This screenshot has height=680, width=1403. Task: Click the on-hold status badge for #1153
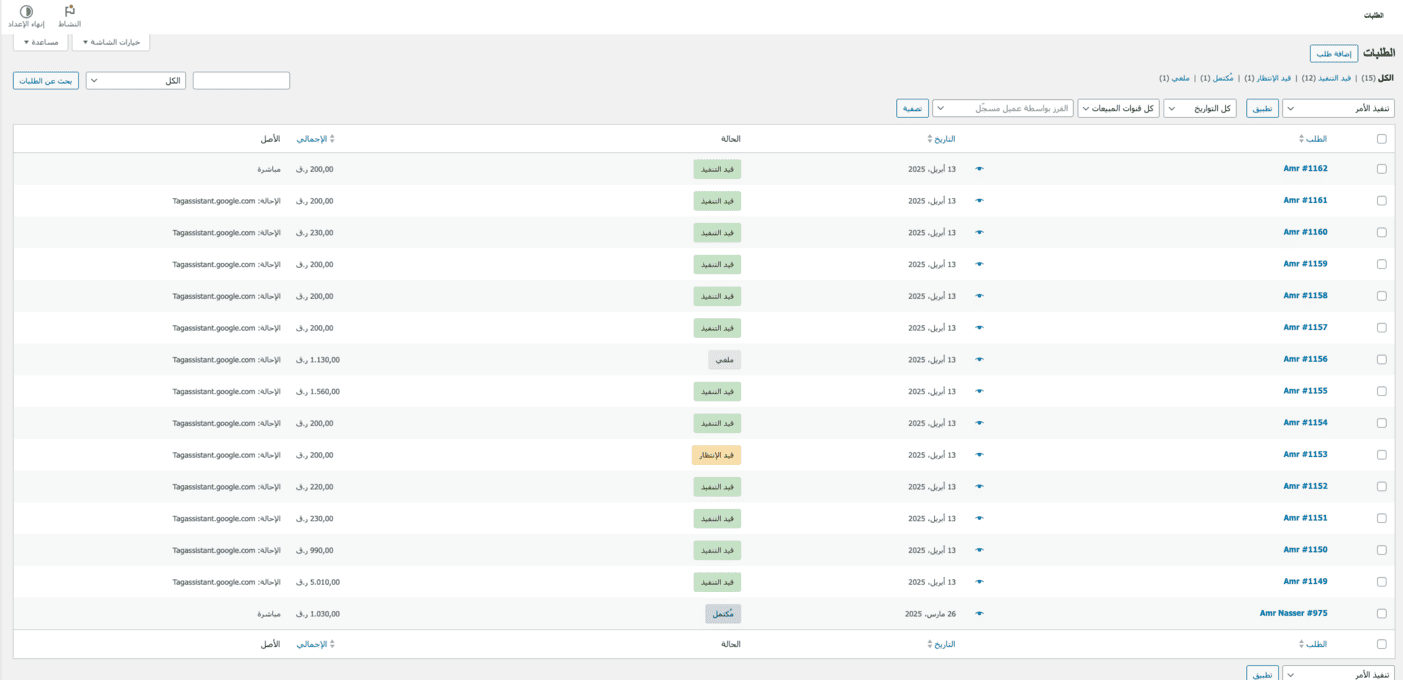pyautogui.click(x=716, y=455)
